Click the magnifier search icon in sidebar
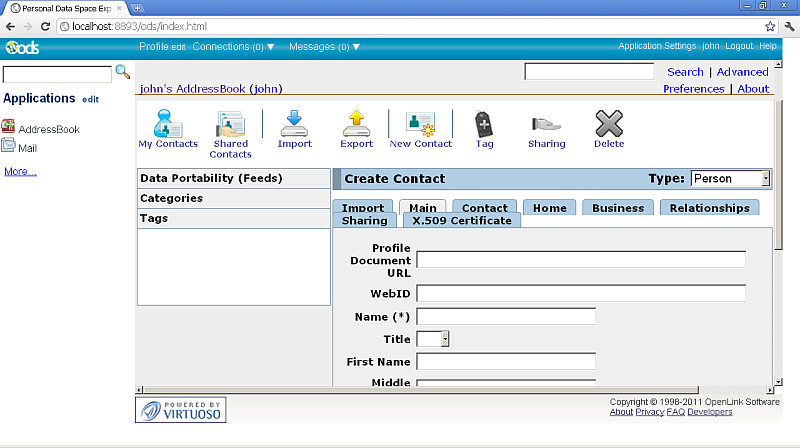This screenshot has width=800, height=448. [123, 72]
